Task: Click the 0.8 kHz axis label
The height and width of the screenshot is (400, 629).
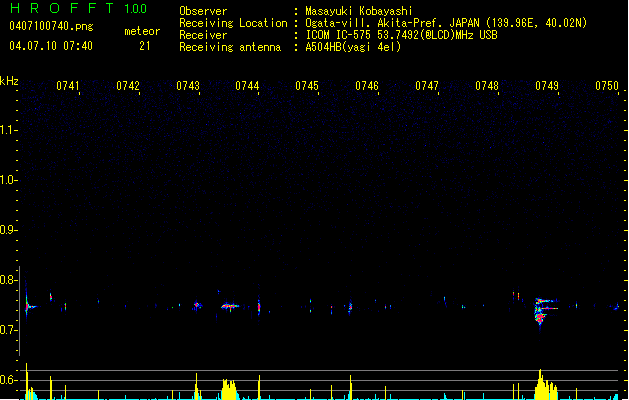Action: (8, 280)
